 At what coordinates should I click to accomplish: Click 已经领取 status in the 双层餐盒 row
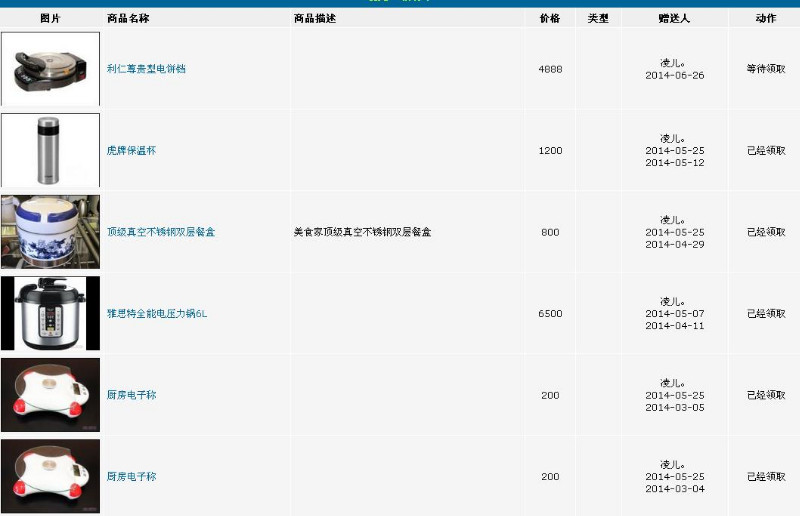(x=766, y=232)
